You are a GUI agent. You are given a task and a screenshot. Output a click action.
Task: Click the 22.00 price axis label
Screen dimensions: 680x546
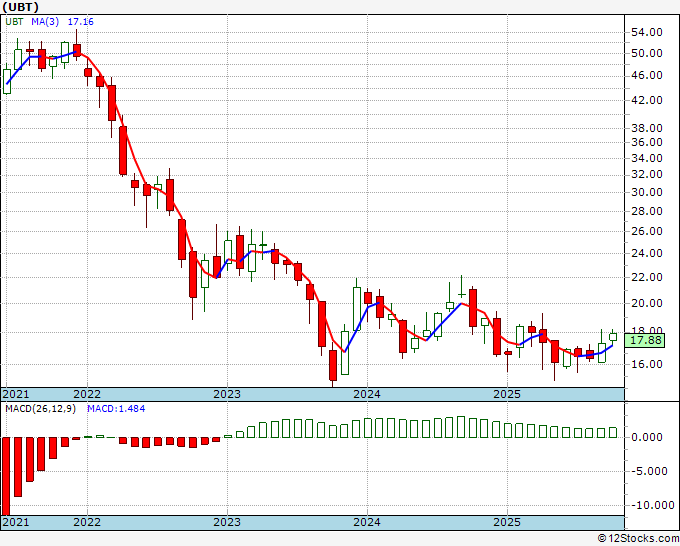click(x=646, y=277)
